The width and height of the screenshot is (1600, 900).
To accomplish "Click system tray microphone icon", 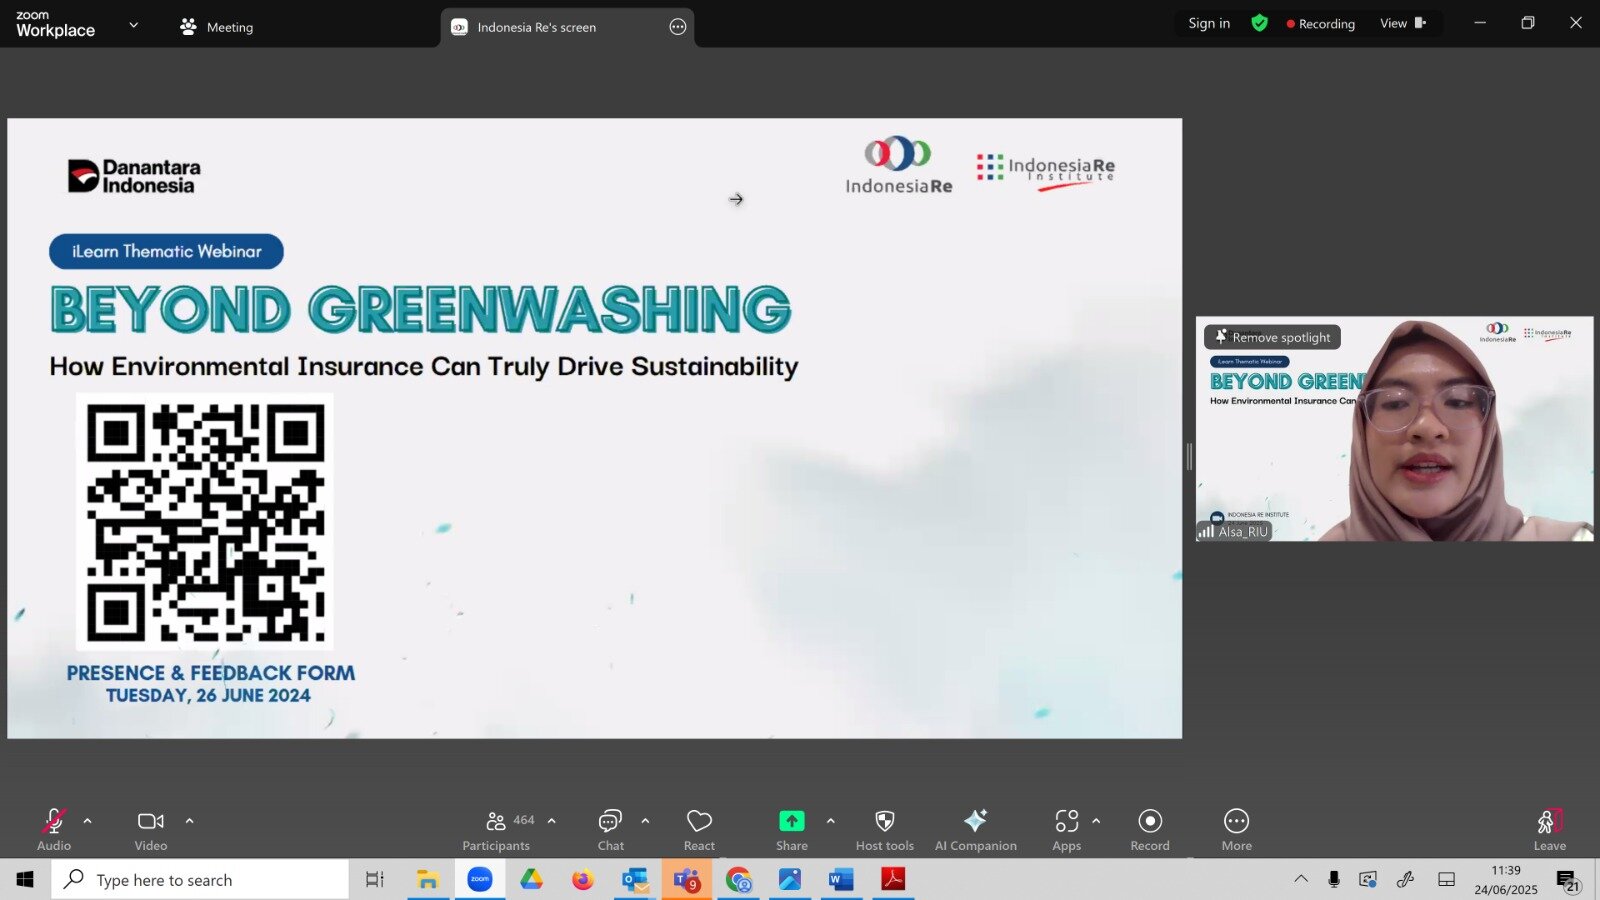I will (1334, 880).
